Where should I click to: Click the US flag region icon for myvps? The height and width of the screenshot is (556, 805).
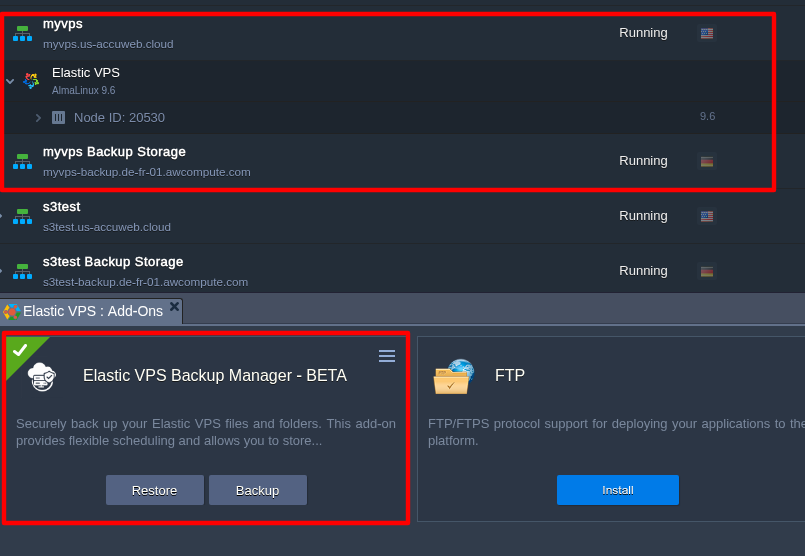(707, 33)
